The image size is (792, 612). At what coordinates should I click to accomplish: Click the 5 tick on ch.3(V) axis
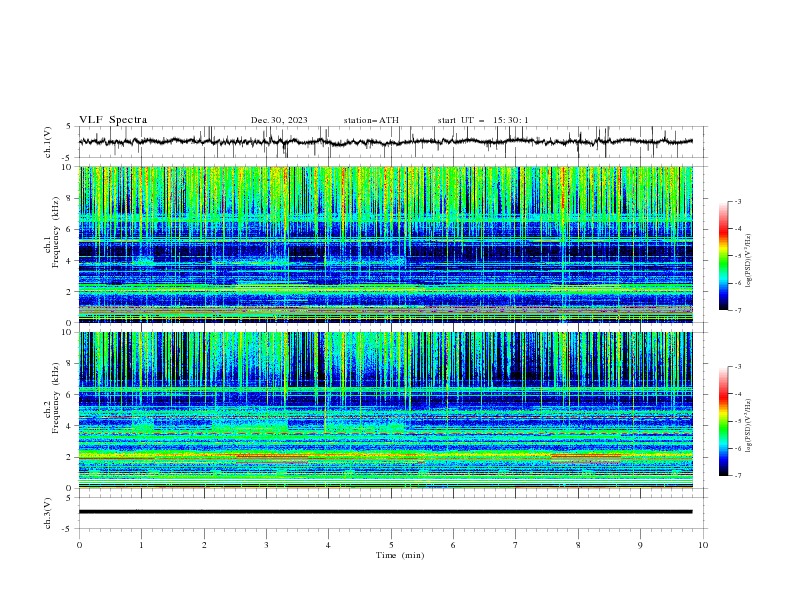[x=71, y=497]
